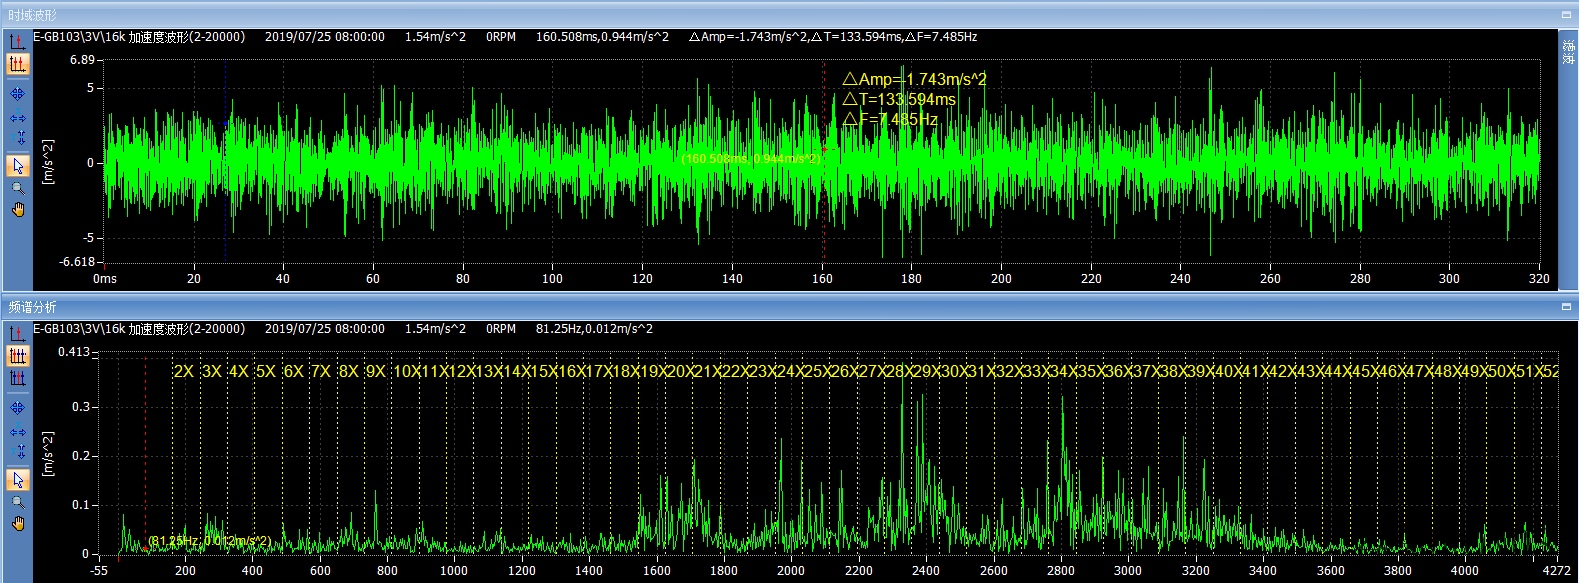Image resolution: width=1579 pixels, height=583 pixels.
Task: Click four-way auto-scale icon in spectrum panel
Action: (x=17, y=408)
